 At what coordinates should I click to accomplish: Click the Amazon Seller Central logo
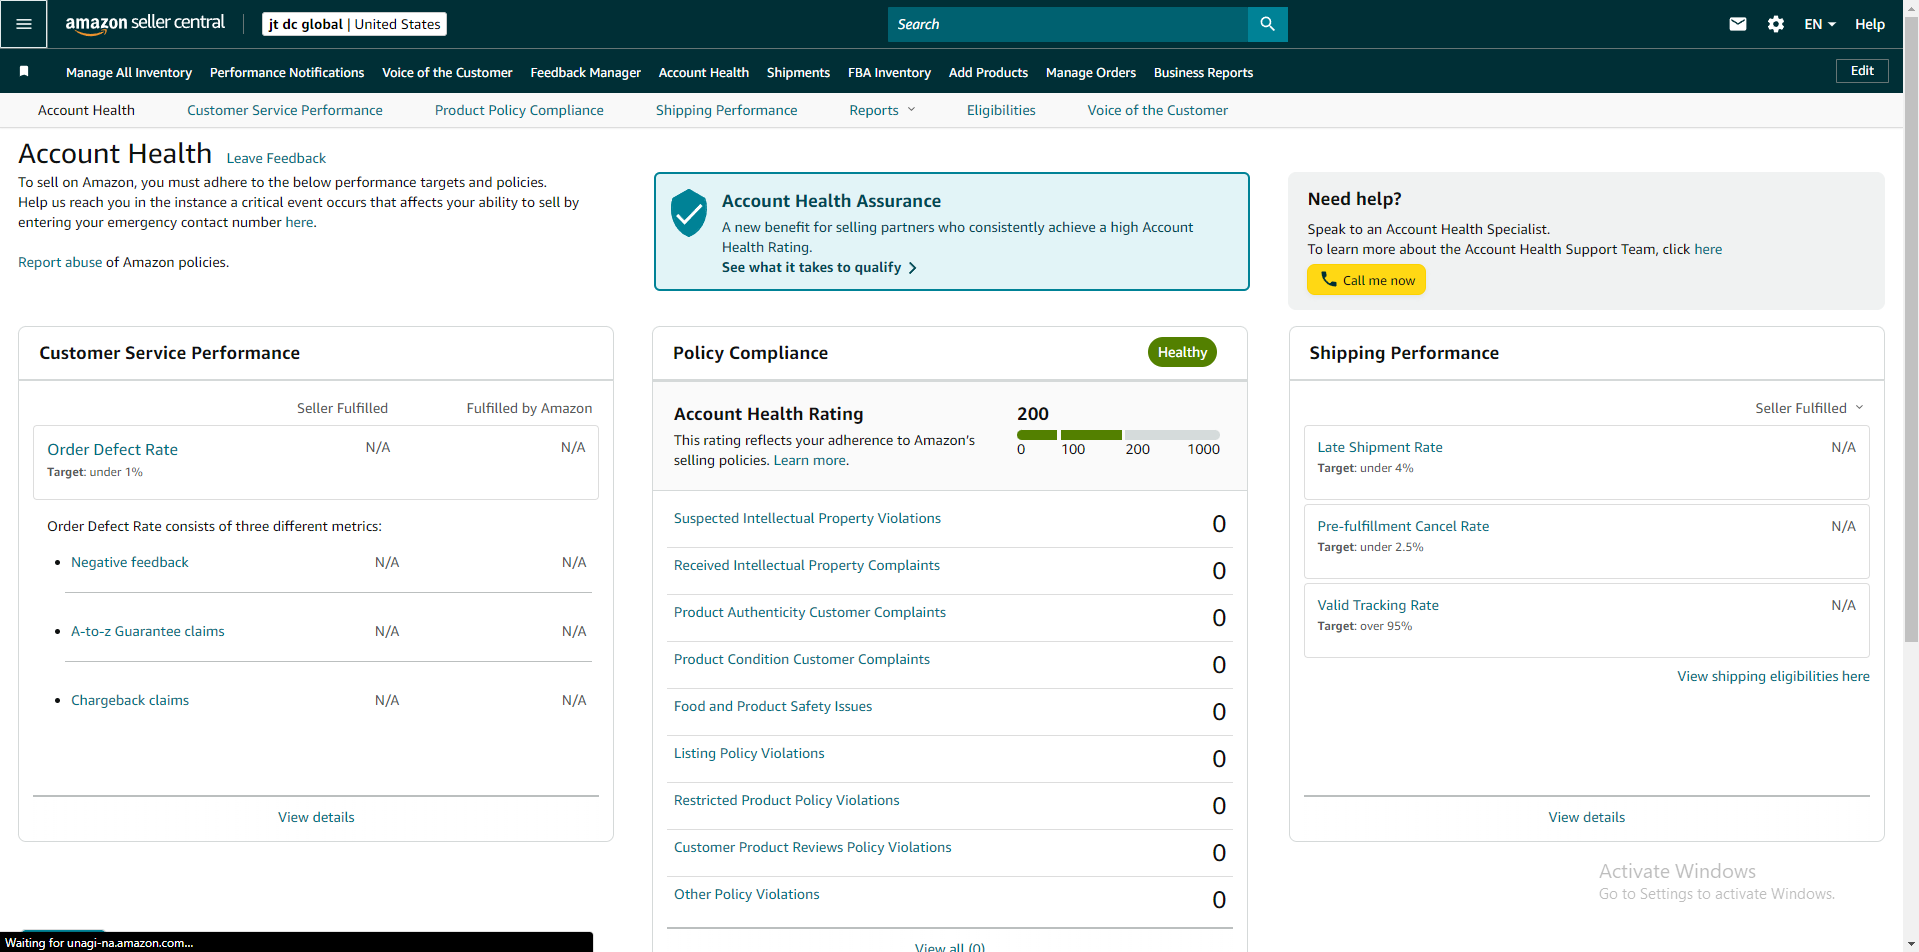click(145, 24)
